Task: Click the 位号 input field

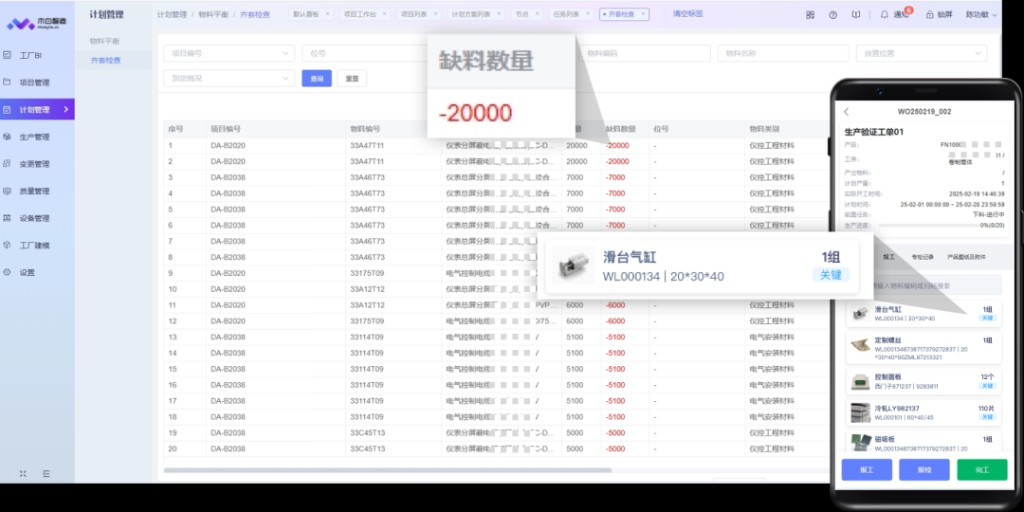Action: click(x=364, y=54)
